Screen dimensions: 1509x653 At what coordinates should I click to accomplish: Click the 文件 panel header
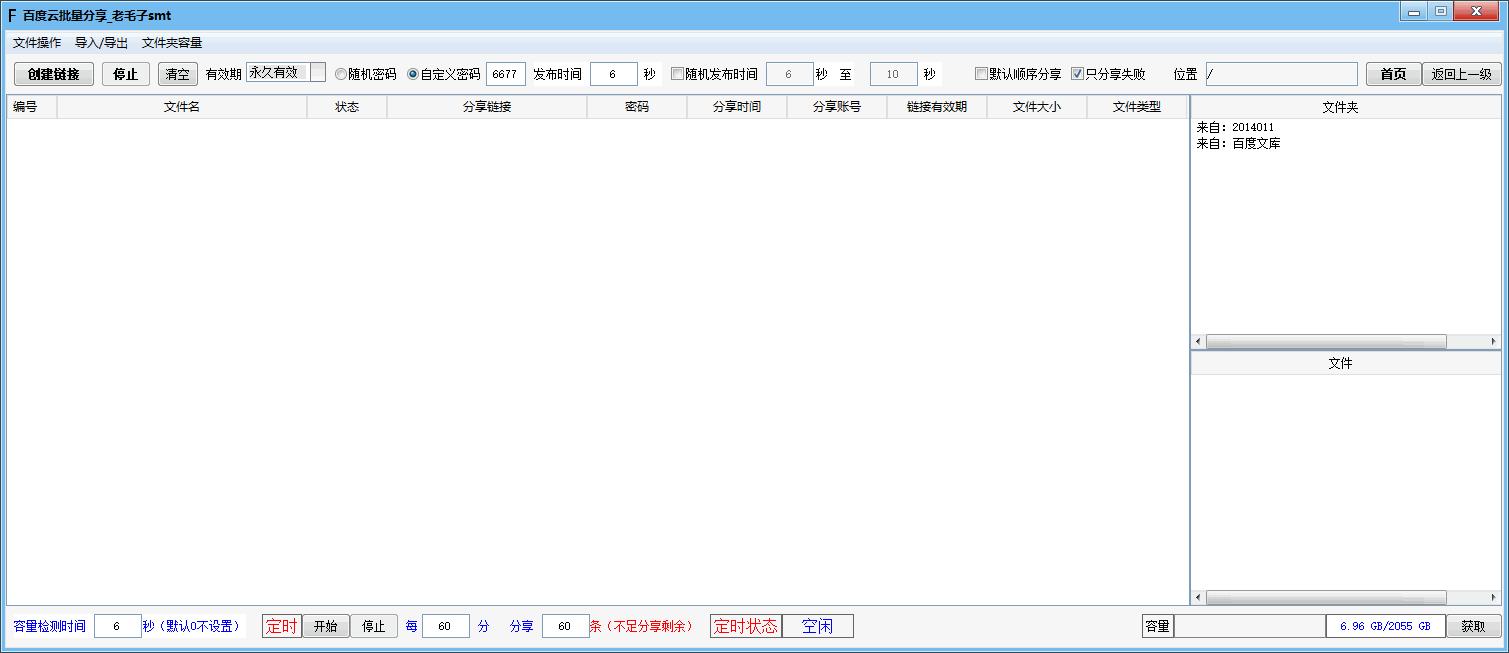click(1346, 364)
